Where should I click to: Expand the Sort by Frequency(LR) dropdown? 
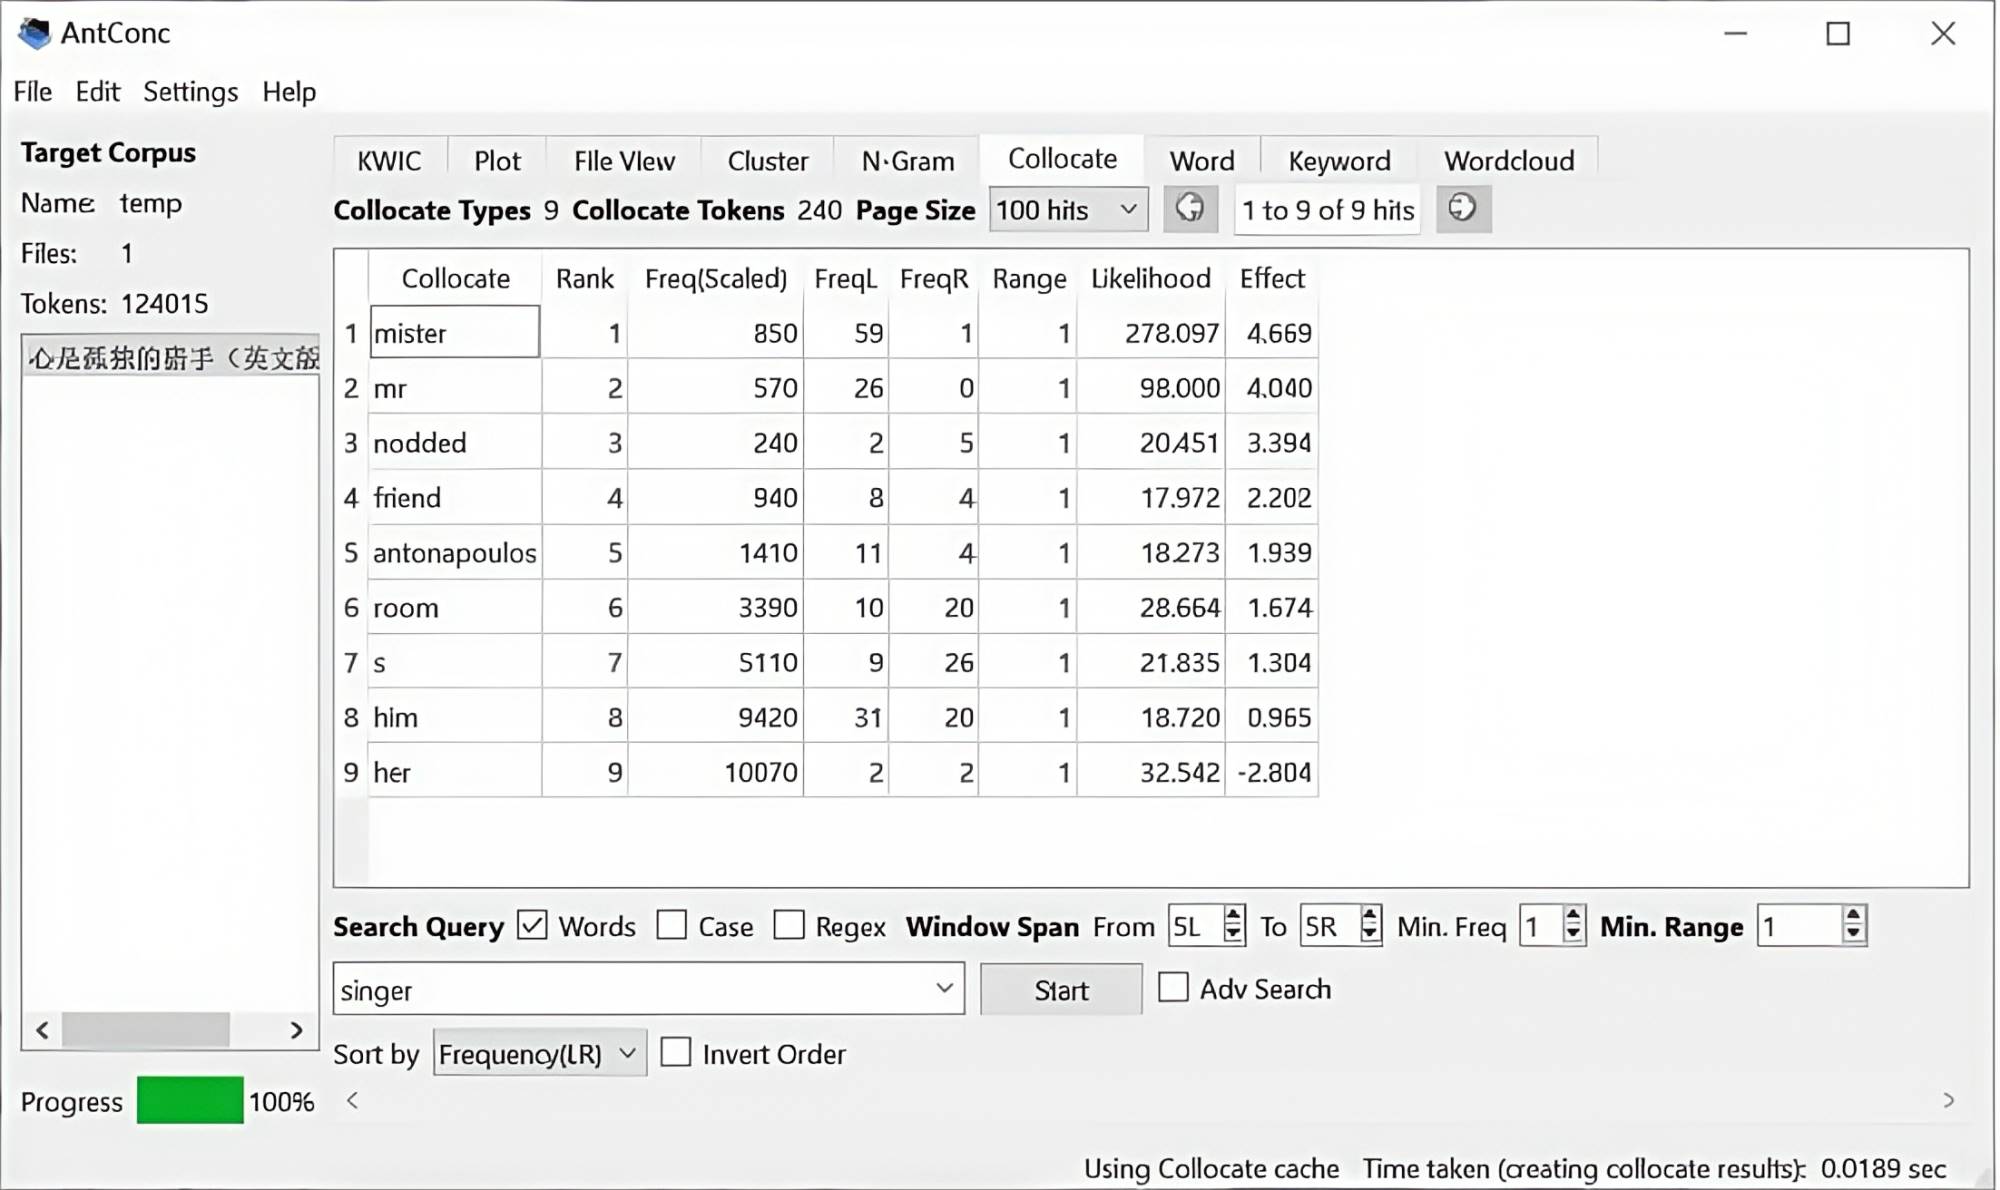(540, 1054)
